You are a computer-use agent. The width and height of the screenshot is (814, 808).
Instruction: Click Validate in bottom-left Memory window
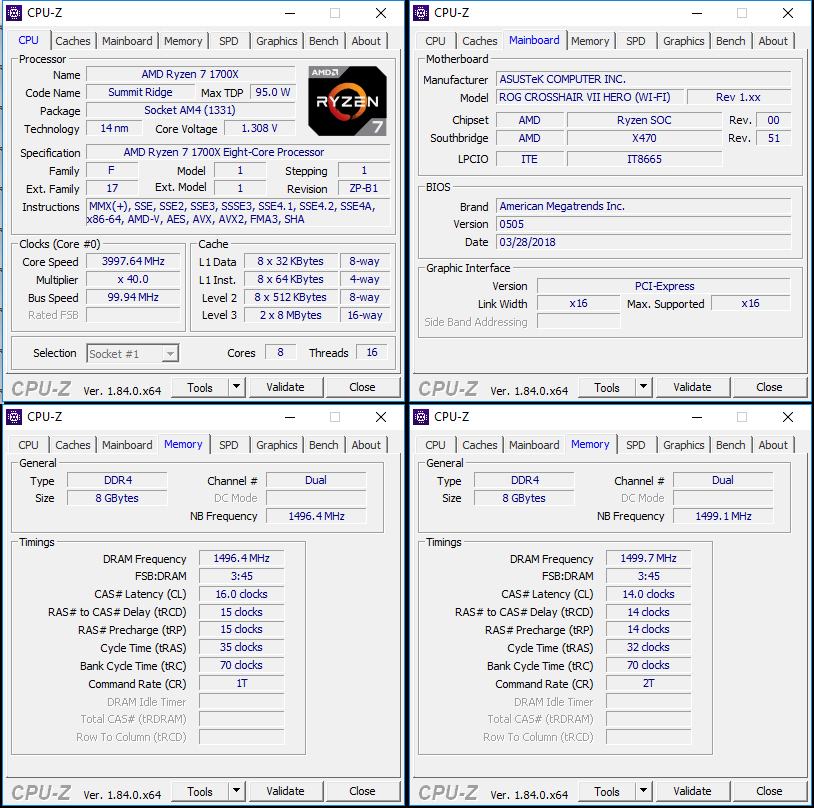coord(286,791)
